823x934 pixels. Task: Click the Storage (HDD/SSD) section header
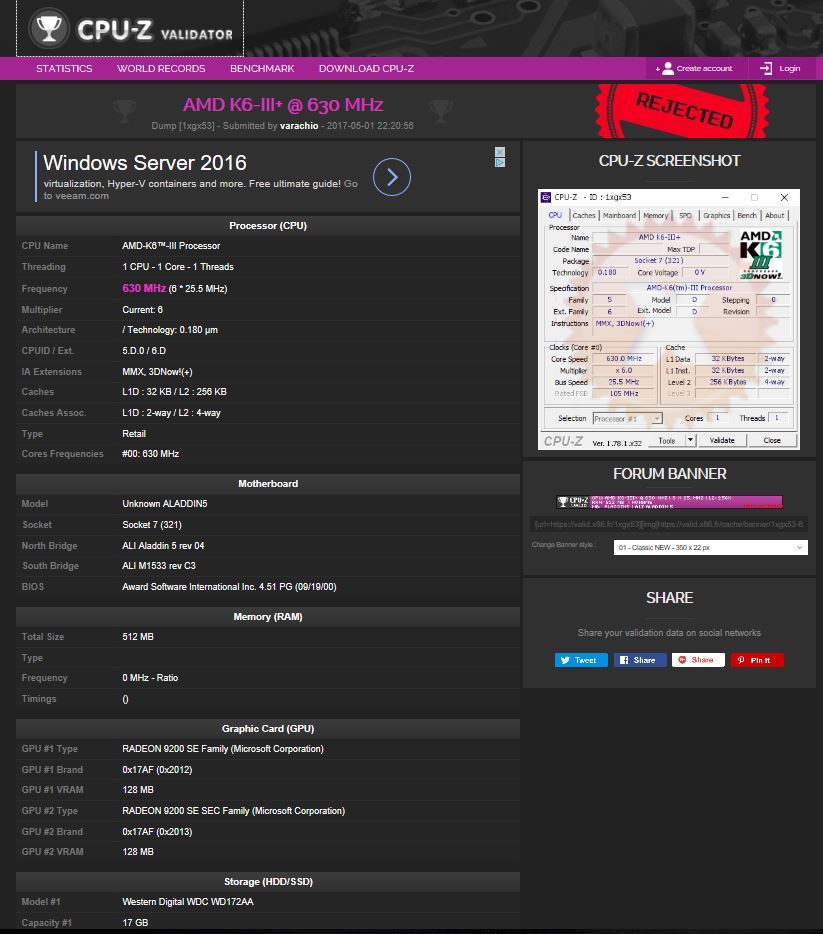tap(268, 882)
